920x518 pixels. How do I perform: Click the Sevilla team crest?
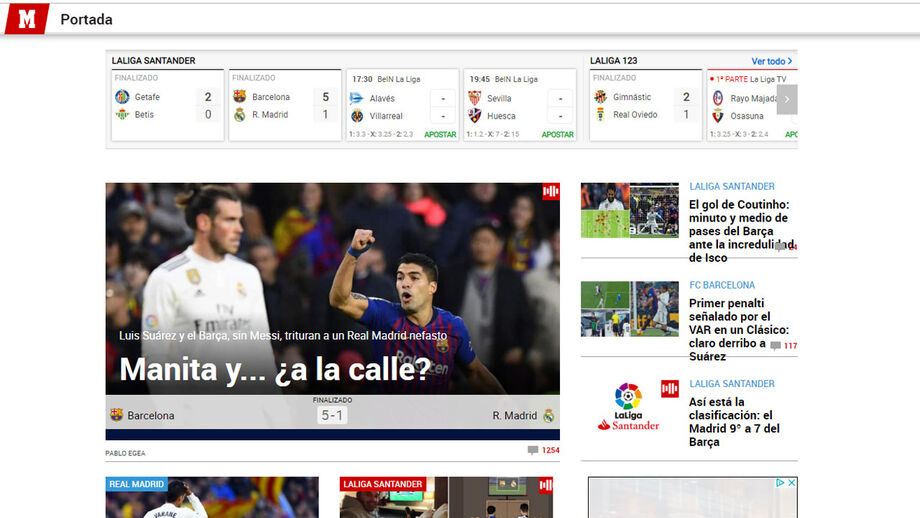click(475, 98)
